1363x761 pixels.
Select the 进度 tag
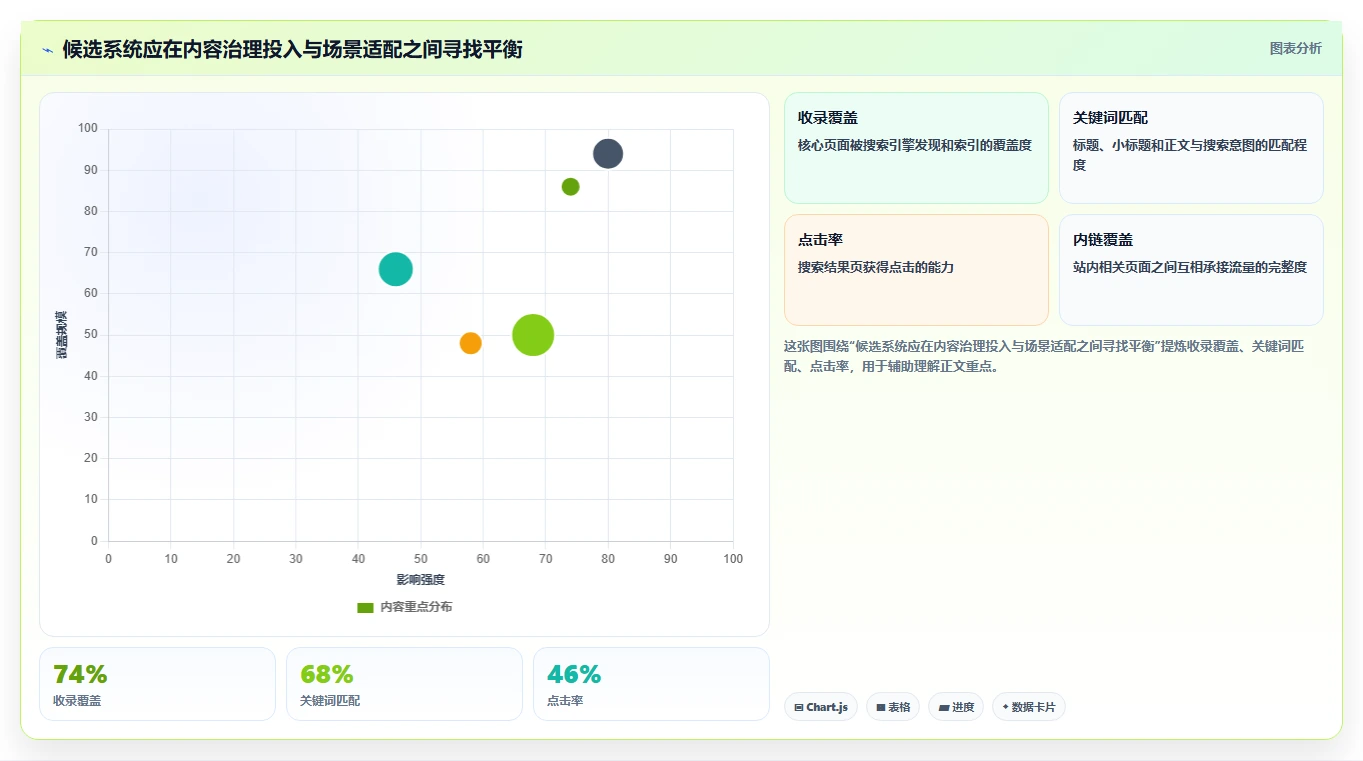(x=956, y=707)
